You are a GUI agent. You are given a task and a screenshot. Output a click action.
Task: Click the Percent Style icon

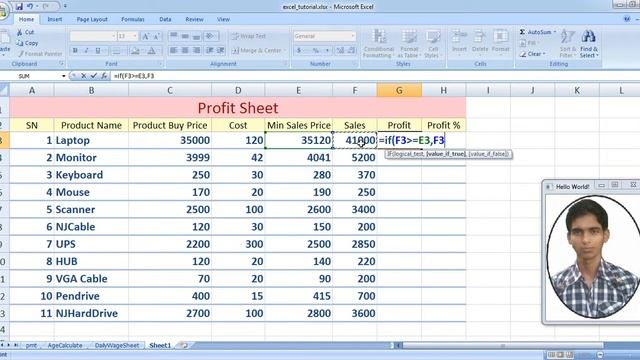click(316, 51)
